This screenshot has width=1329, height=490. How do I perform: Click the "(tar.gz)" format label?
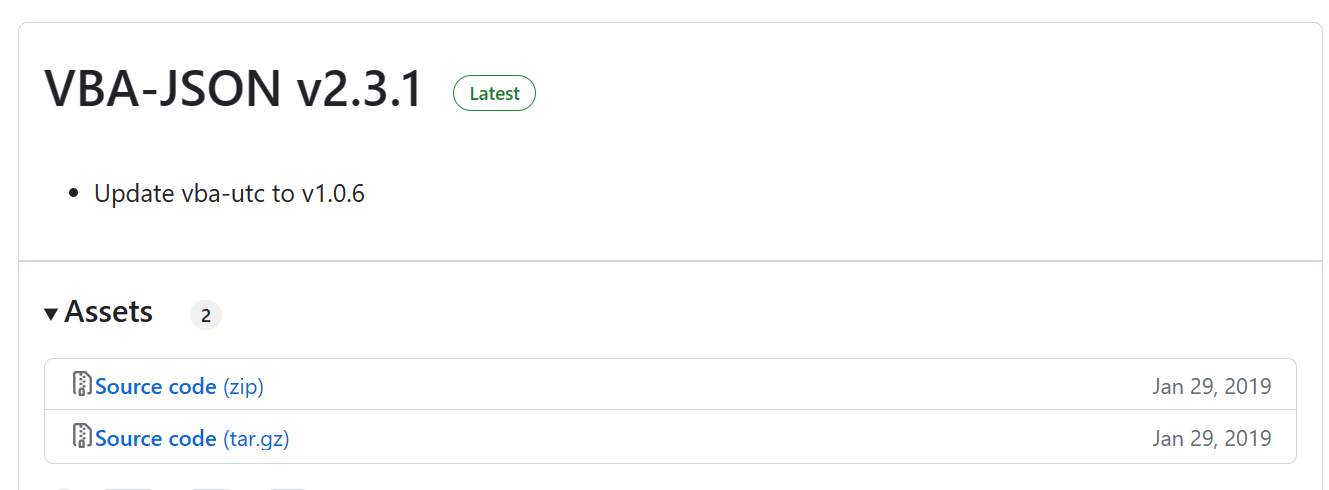[256, 438]
